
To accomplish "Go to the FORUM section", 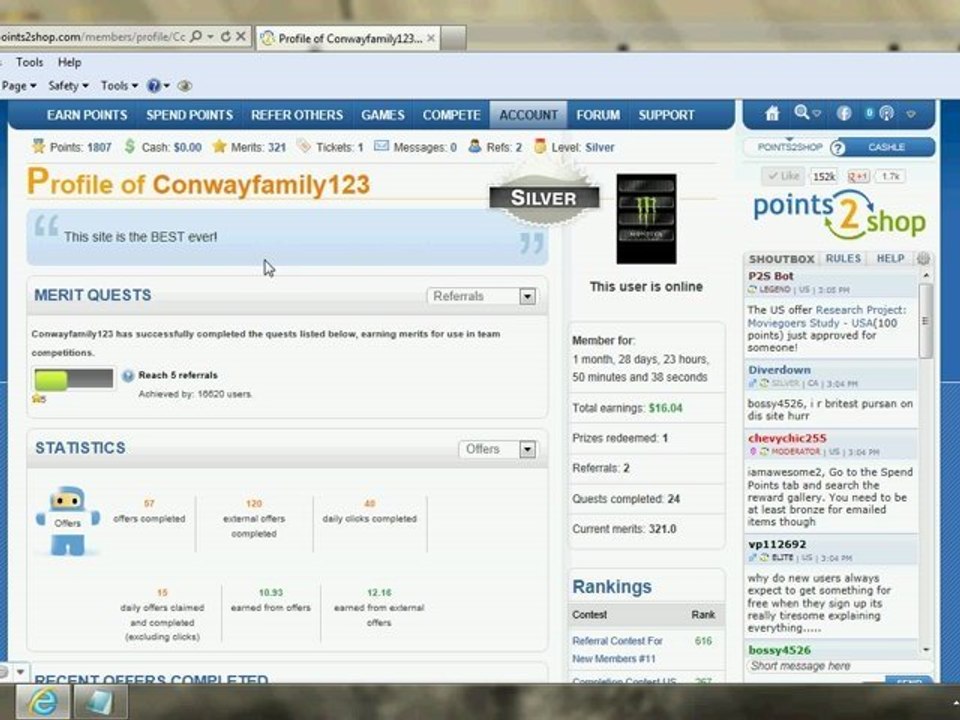I will (x=598, y=115).
